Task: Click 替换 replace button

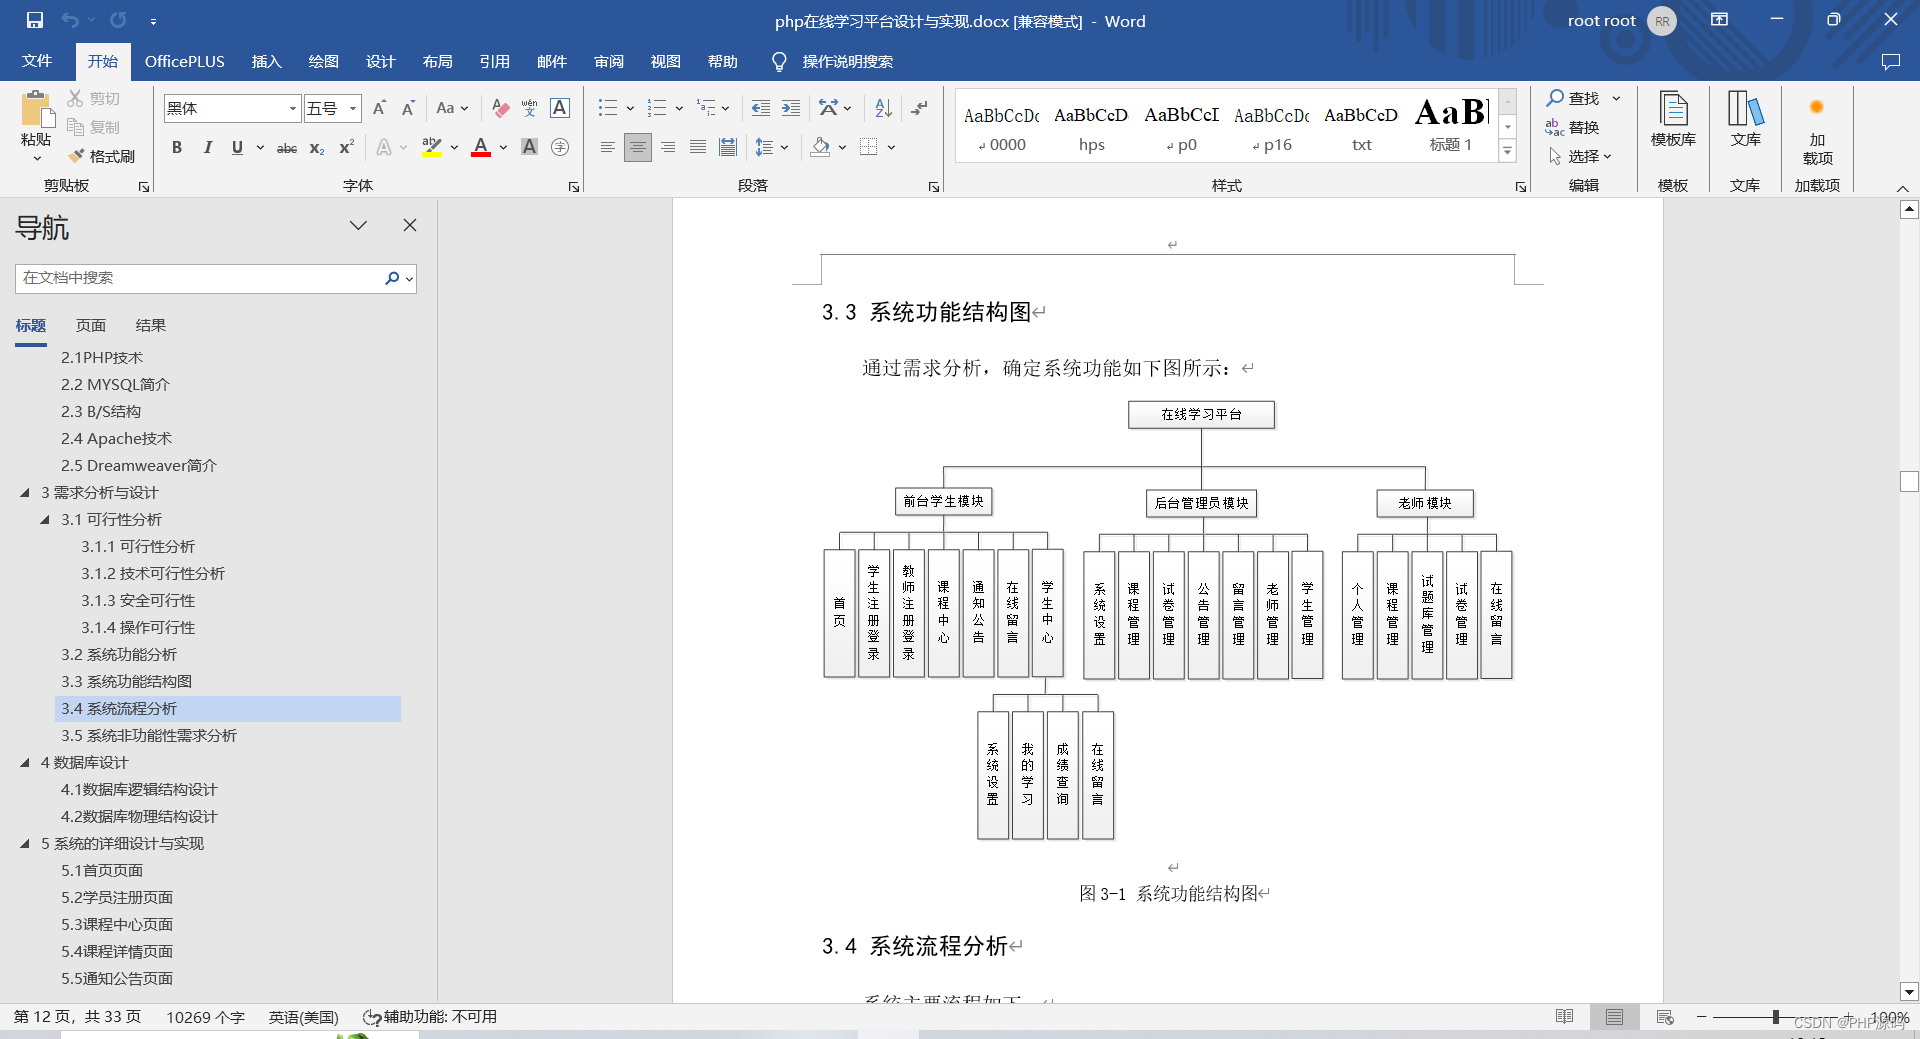Action: pos(1574,127)
